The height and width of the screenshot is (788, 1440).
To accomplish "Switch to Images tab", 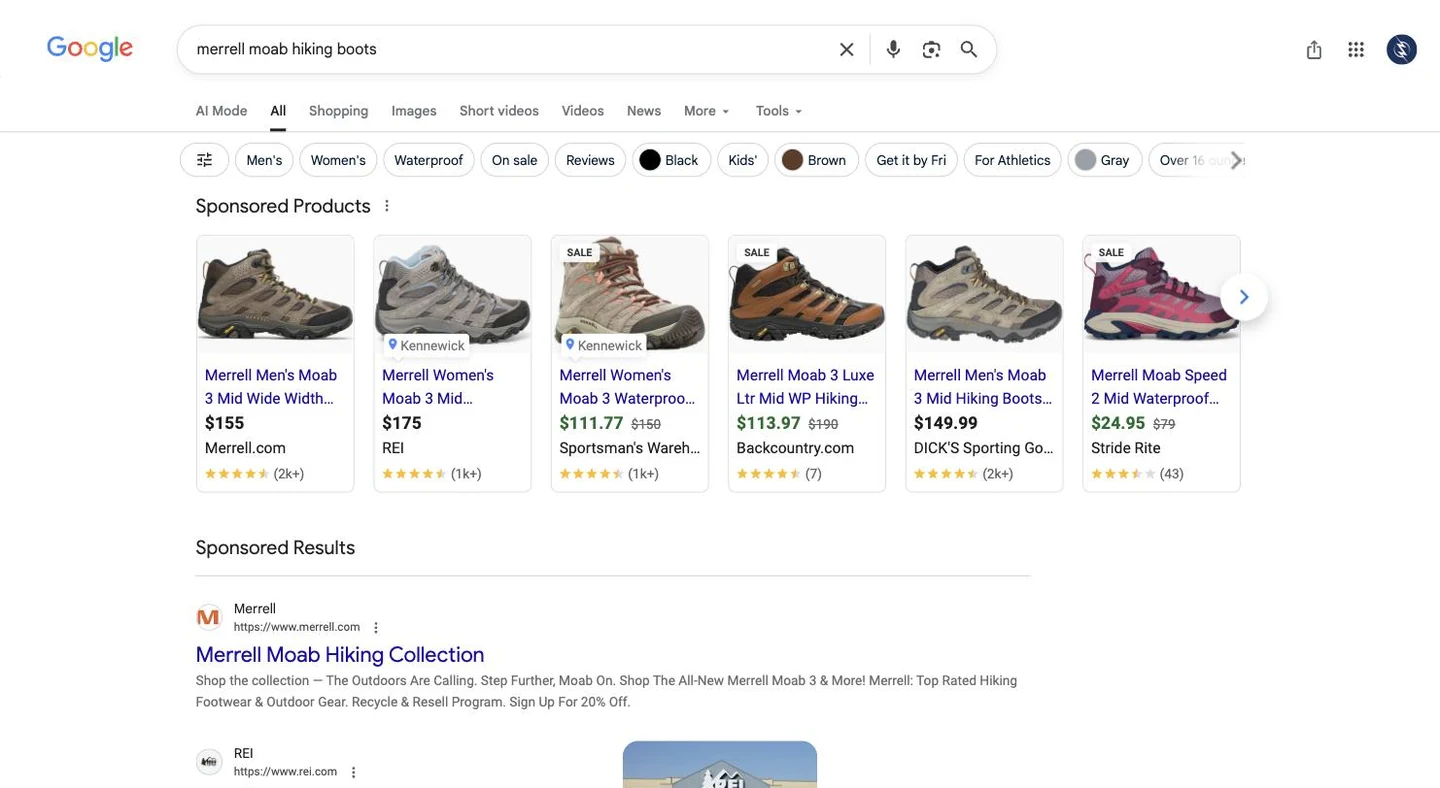I will [x=414, y=111].
